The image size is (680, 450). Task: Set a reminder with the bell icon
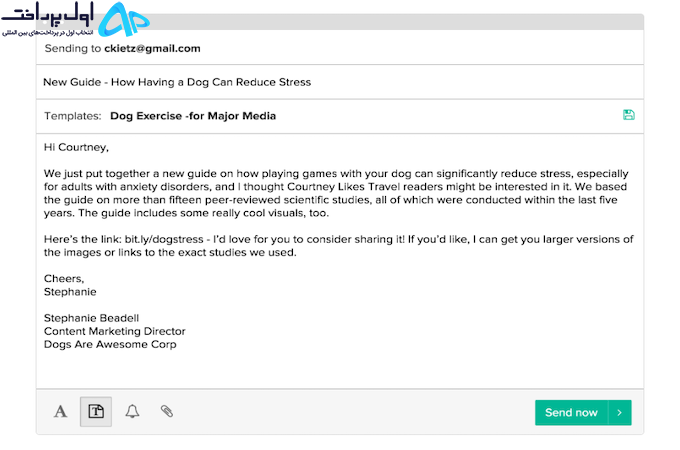pos(132,411)
